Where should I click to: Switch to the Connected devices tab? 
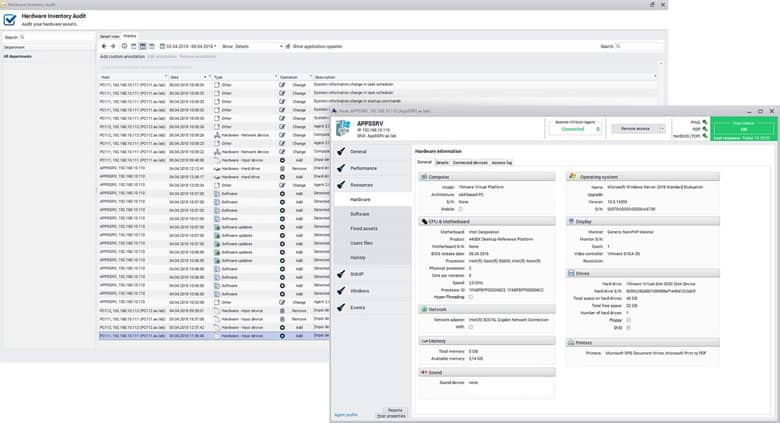(469, 162)
